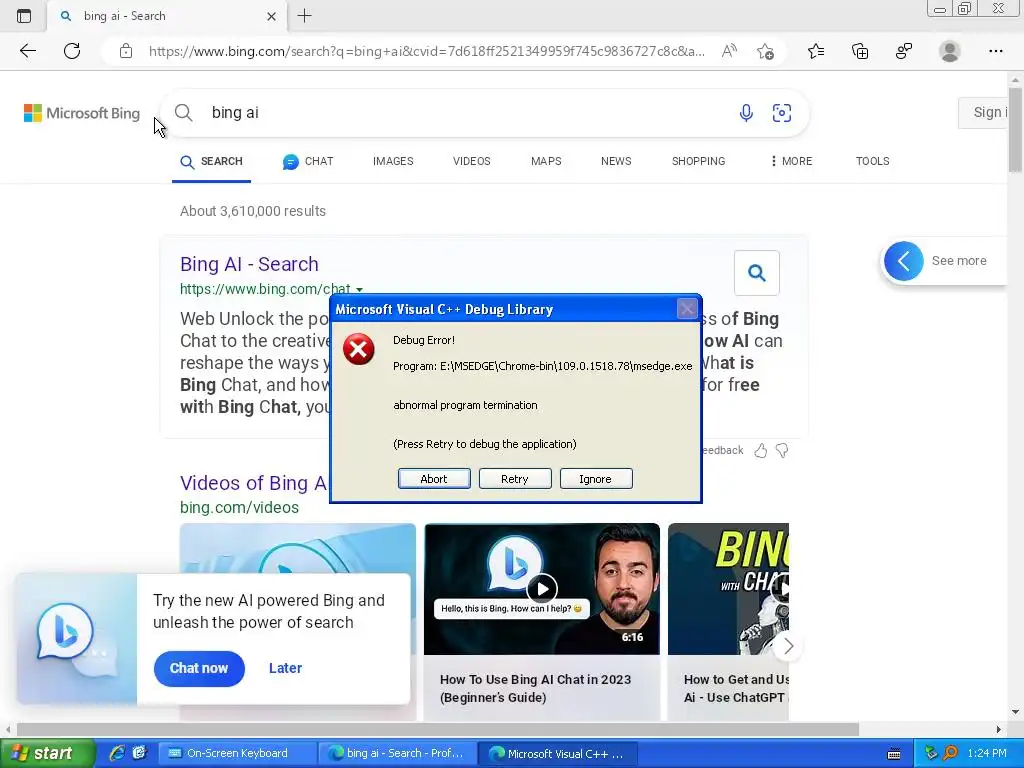1024x768 pixels.
Task: Open the TOOLS option
Action: 872,161
